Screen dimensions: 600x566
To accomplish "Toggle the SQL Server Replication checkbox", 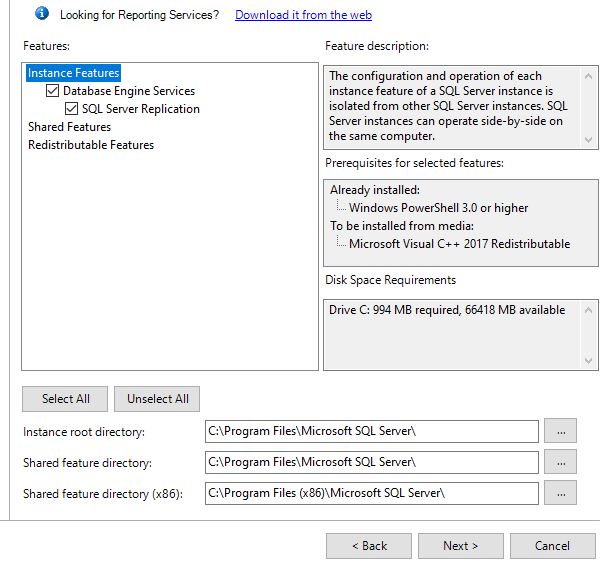I will click(72, 109).
